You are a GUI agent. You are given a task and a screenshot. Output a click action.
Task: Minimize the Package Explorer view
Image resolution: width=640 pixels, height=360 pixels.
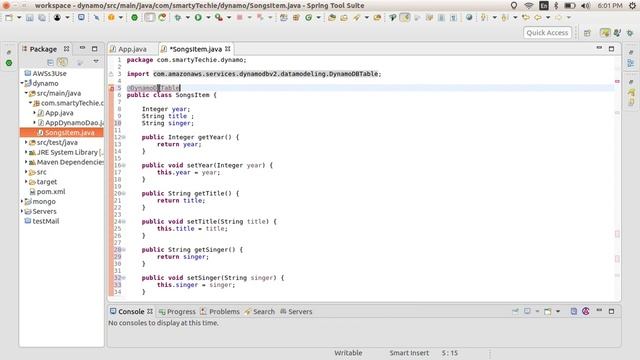[82, 48]
